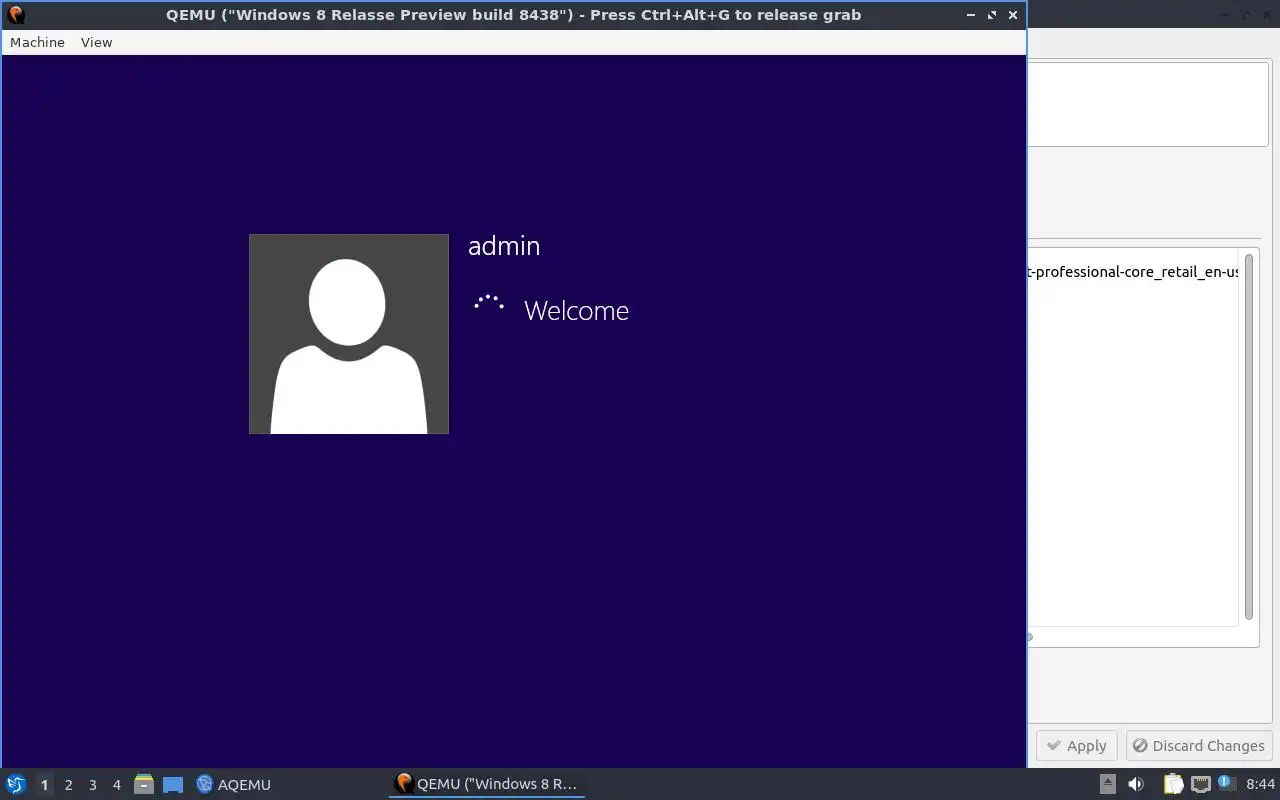Screen dimensions: 1280x800
Task: Click the clock showing 8:44
Action: click(x=1261, y=784)
